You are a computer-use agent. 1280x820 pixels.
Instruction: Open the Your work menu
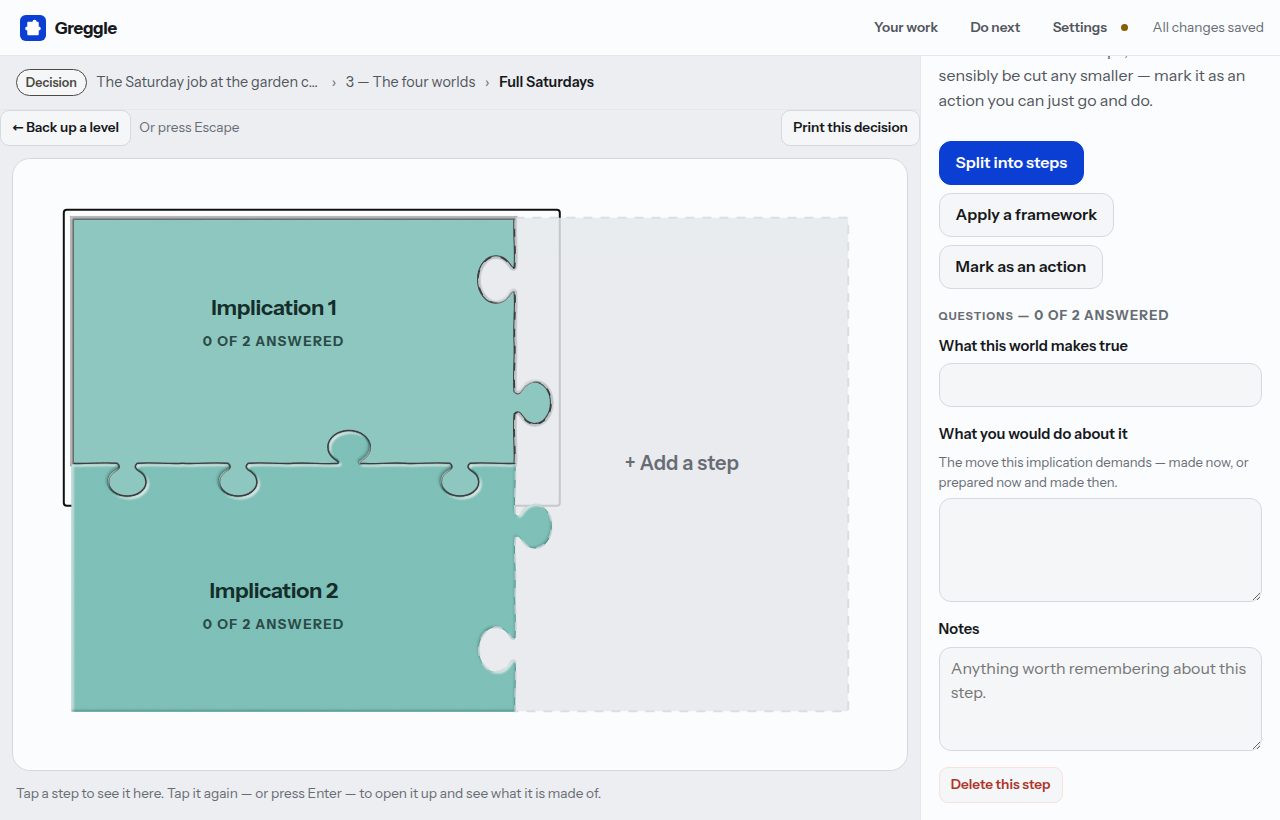(906, 27)
